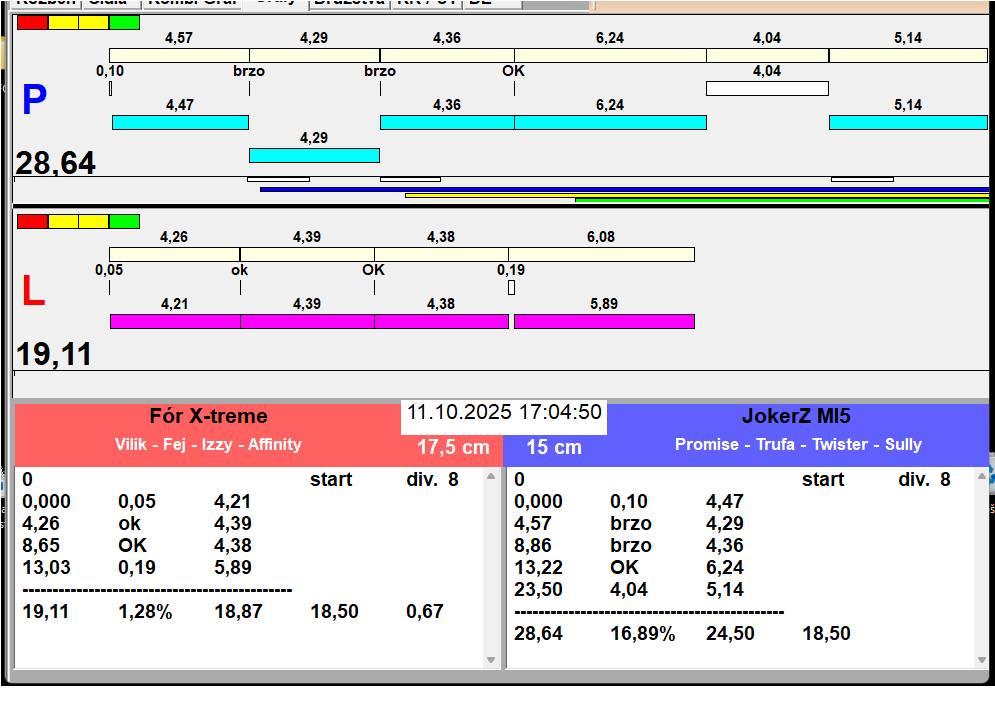The width and height of the screenshot is (995, 716).
Task: Click the green line under P lane
Action: pyautogui.click(x=782, y=200)
